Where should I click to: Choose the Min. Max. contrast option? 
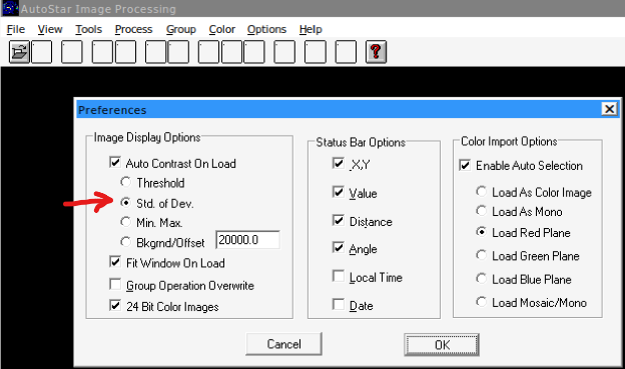(x=126, y=222)
